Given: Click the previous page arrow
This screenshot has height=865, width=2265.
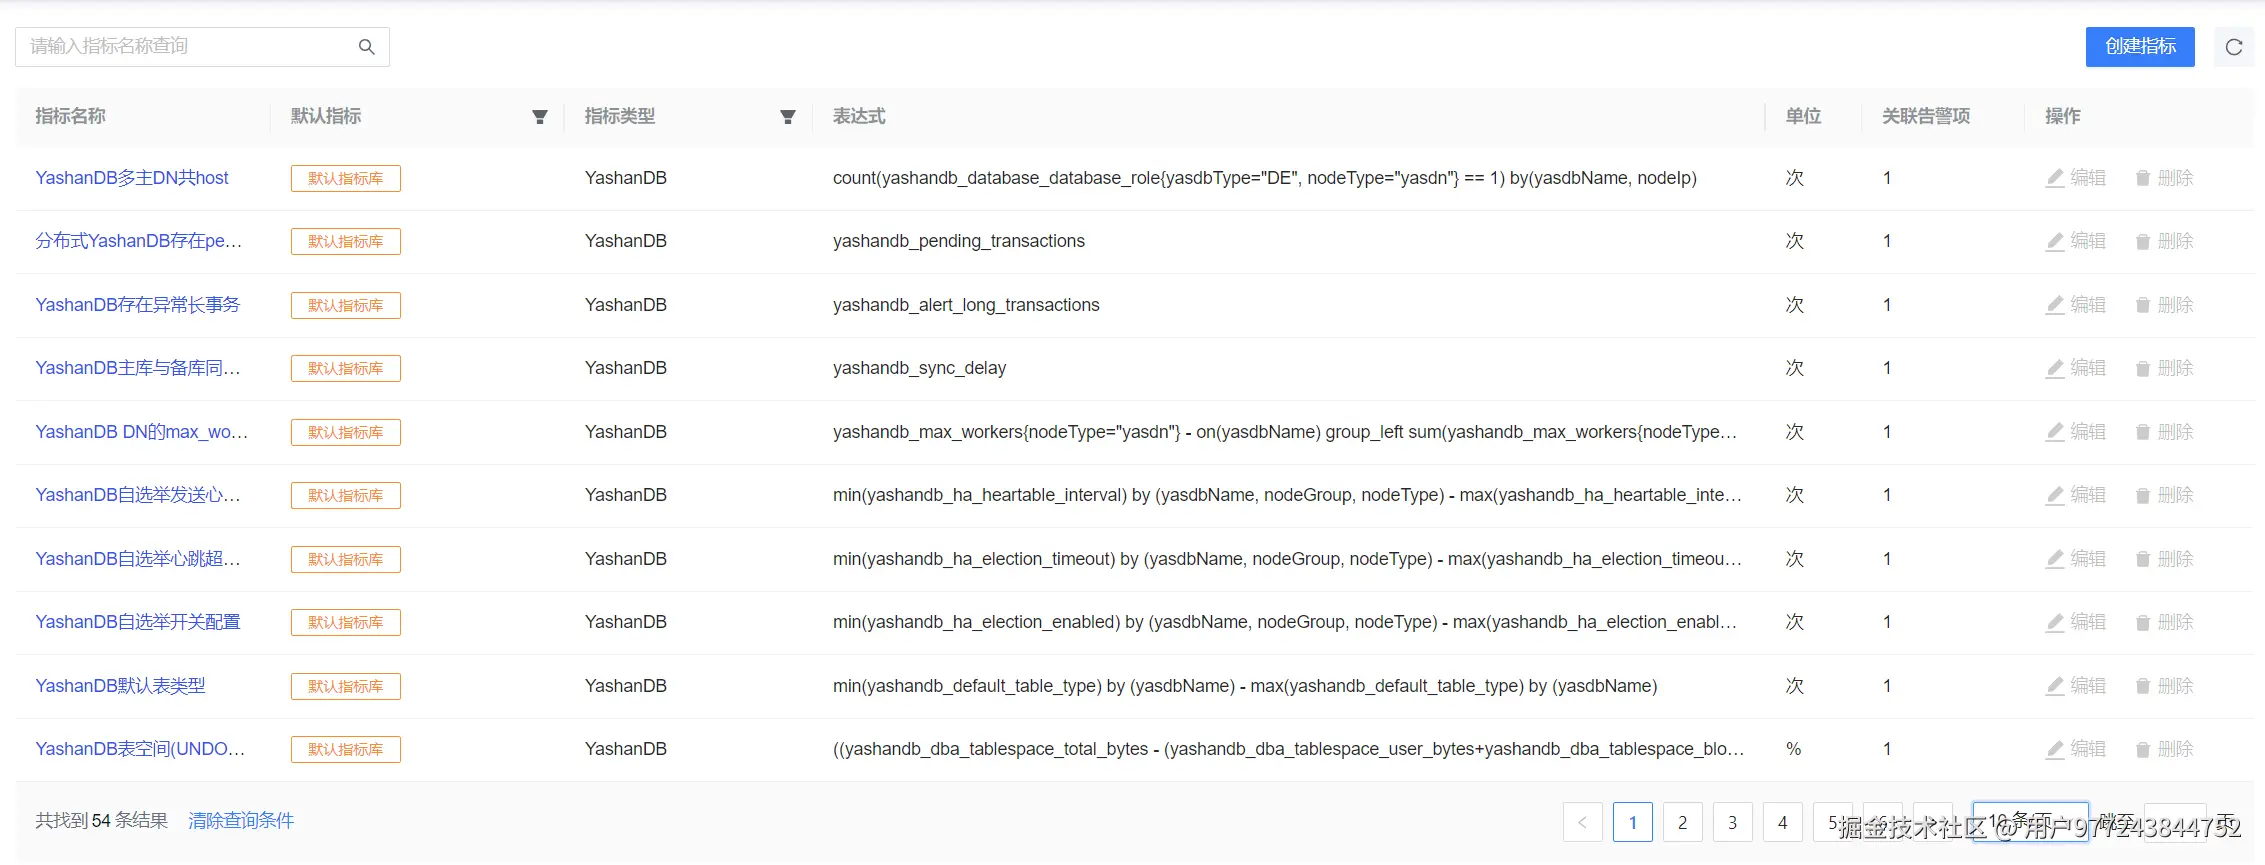Looking at the screenshot, I should [x=1583, y=822].
